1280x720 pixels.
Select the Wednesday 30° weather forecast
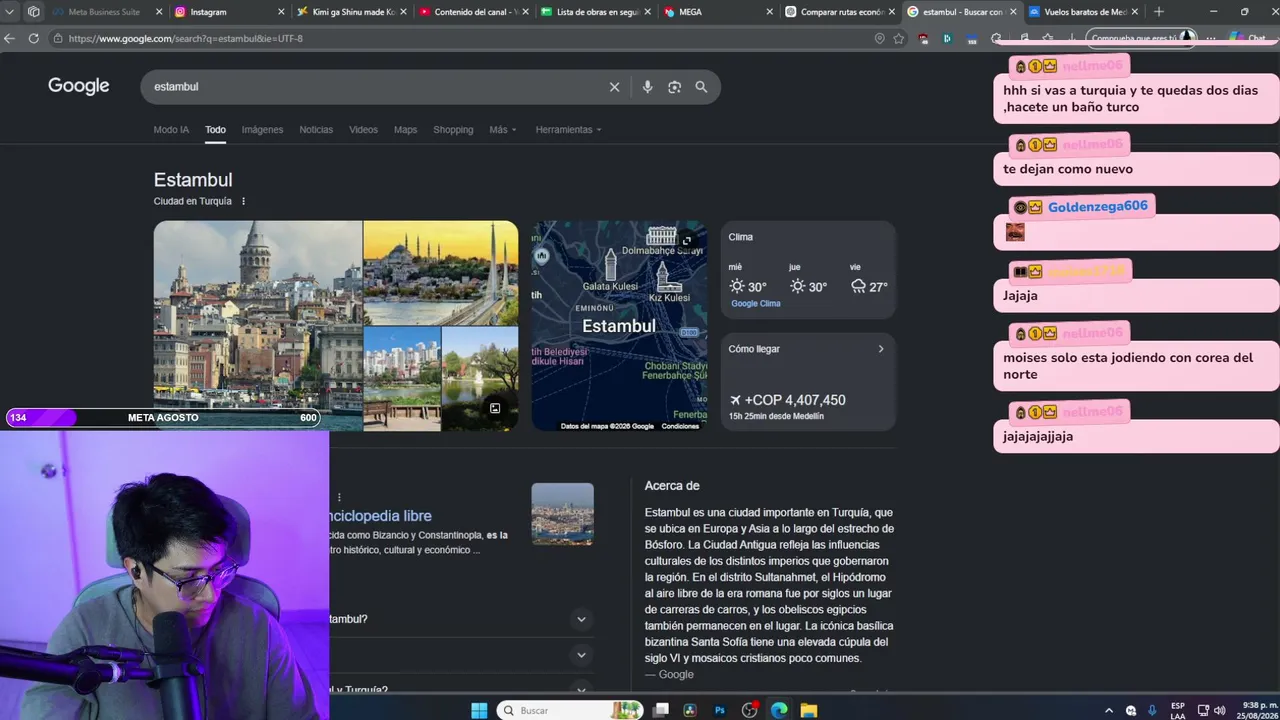(747, 279)
